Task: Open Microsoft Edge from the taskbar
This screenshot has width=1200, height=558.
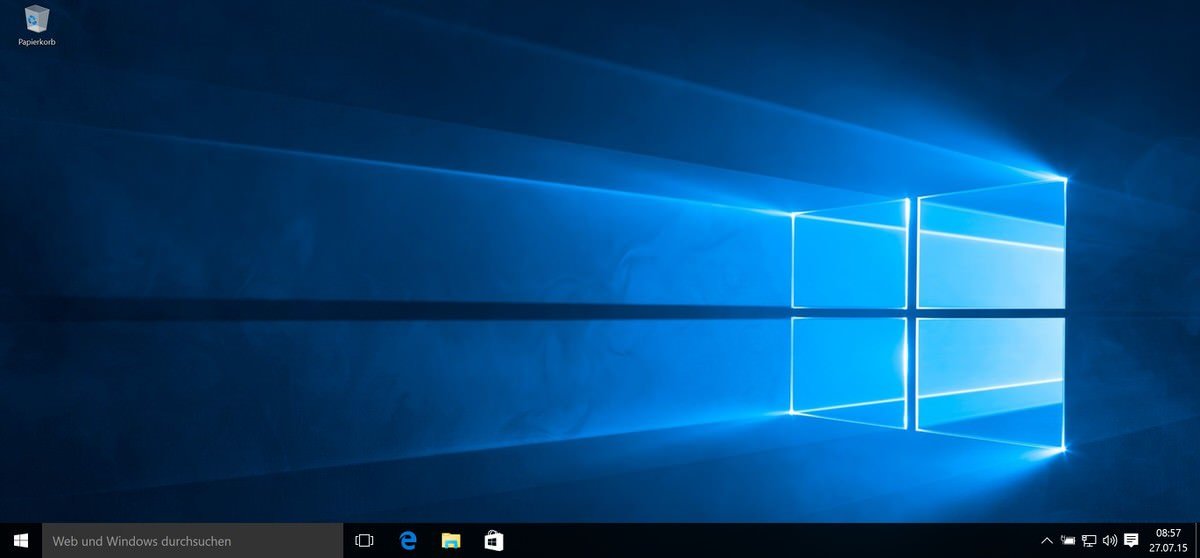Action: (x=407, y=541)
